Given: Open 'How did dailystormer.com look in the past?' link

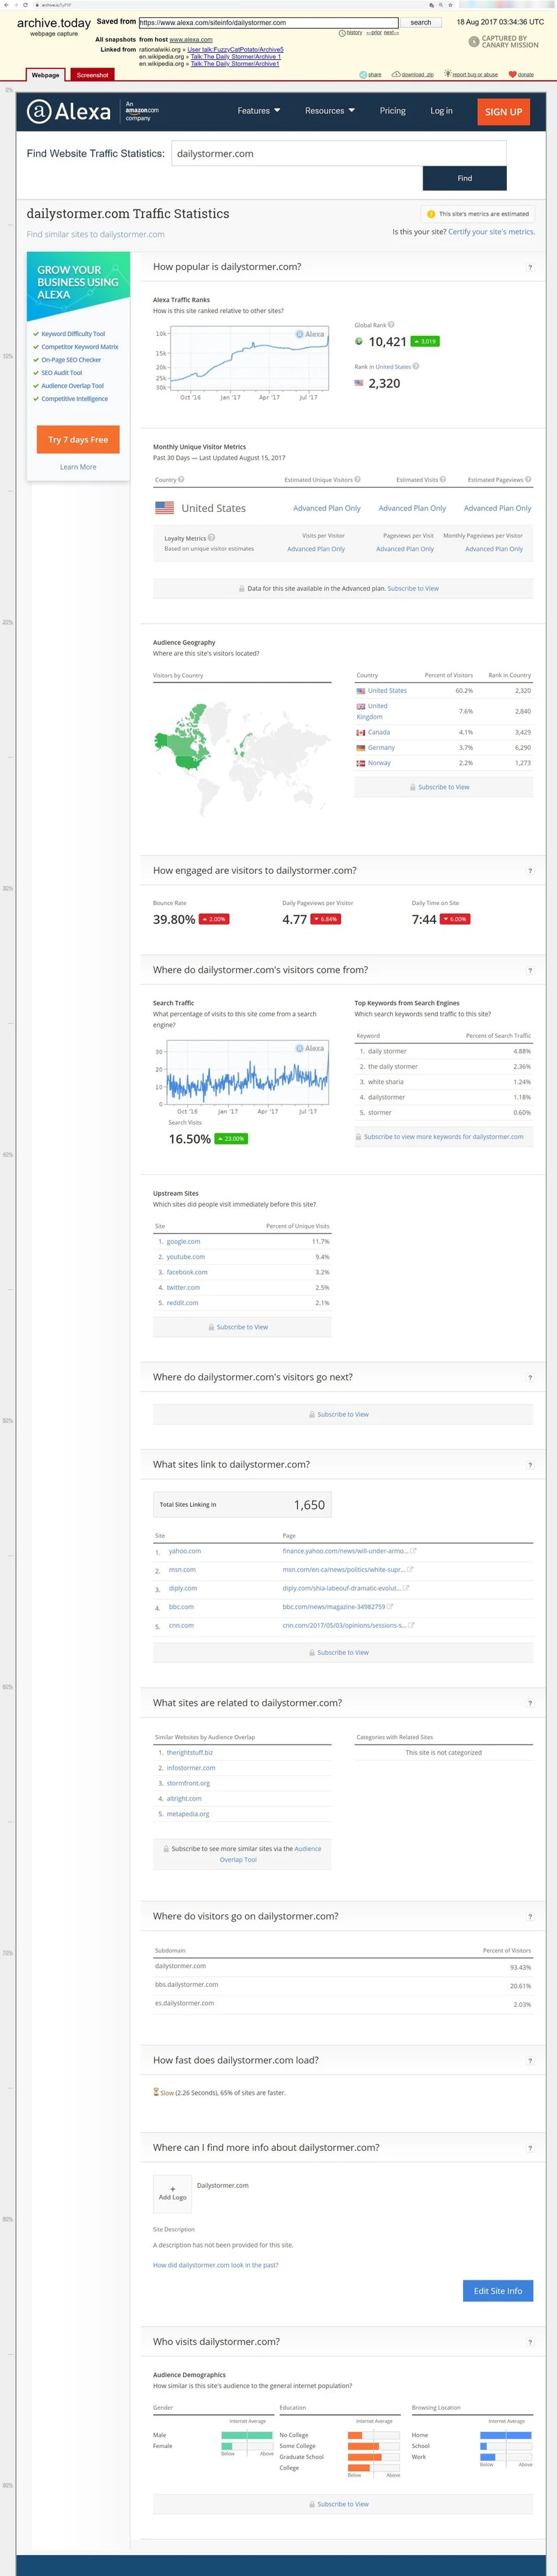Looking at the screenshot, I should (x=215, y=2265).
